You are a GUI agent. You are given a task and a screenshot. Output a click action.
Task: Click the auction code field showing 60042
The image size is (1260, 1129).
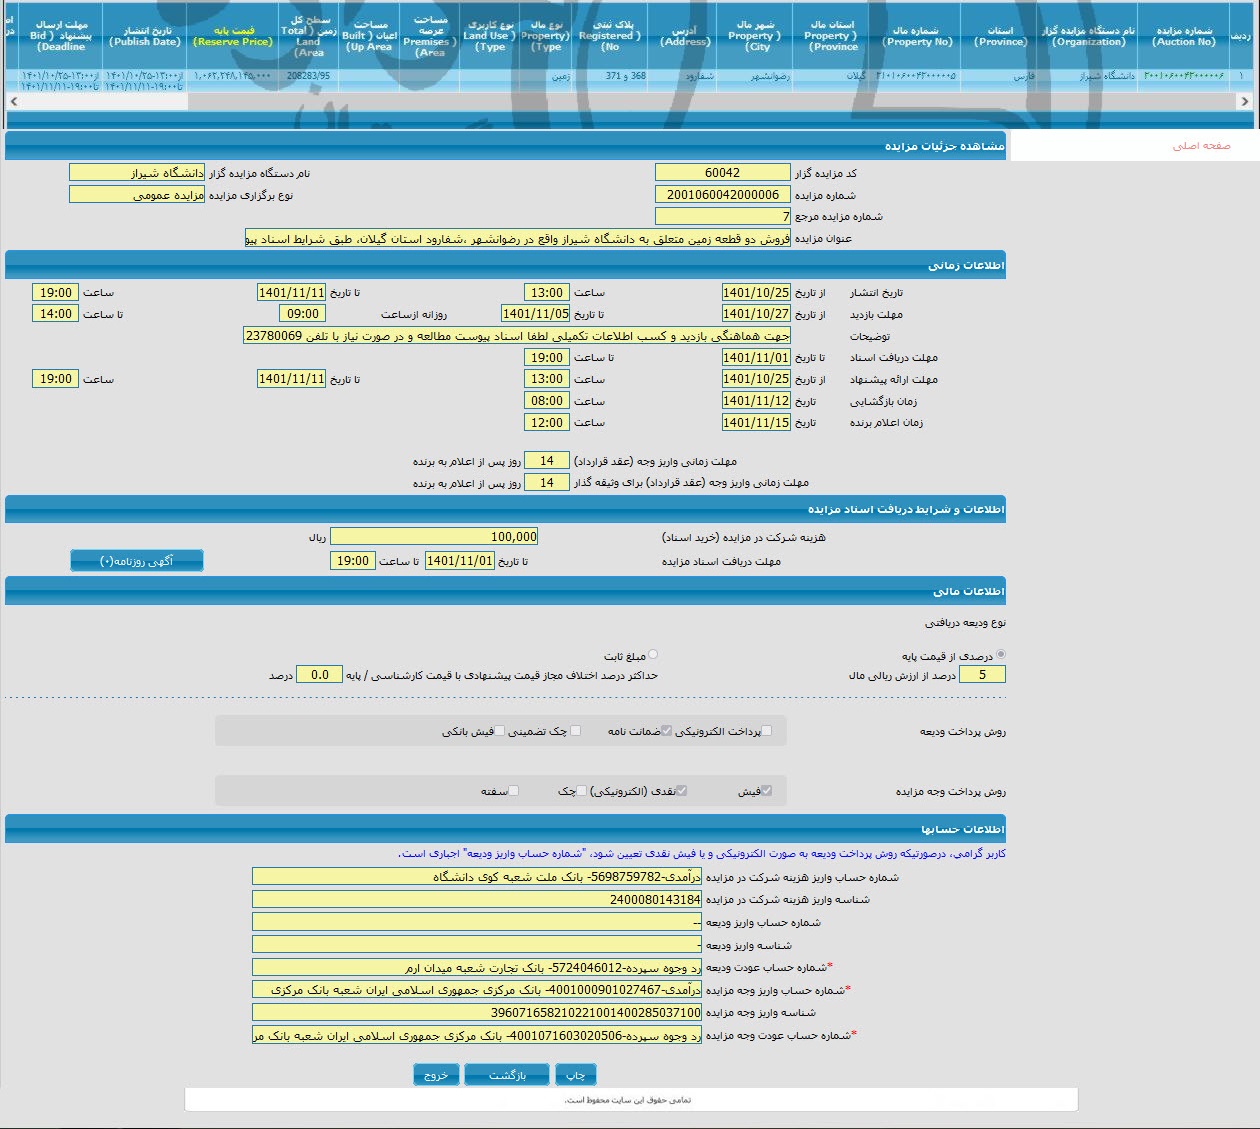tap(722, 173)
